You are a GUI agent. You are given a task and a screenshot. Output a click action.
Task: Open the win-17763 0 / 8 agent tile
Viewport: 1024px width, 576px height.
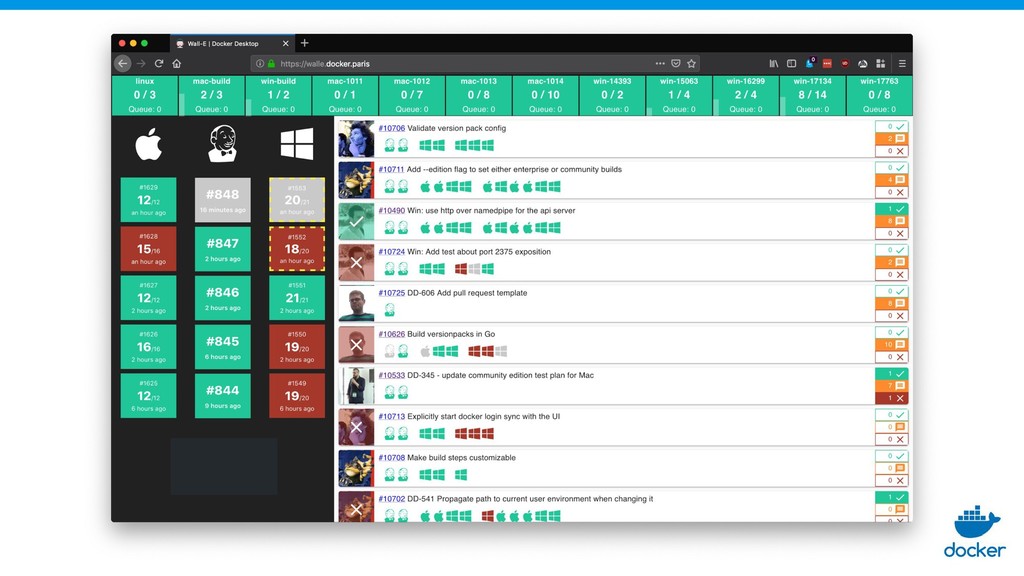(879, 95)
